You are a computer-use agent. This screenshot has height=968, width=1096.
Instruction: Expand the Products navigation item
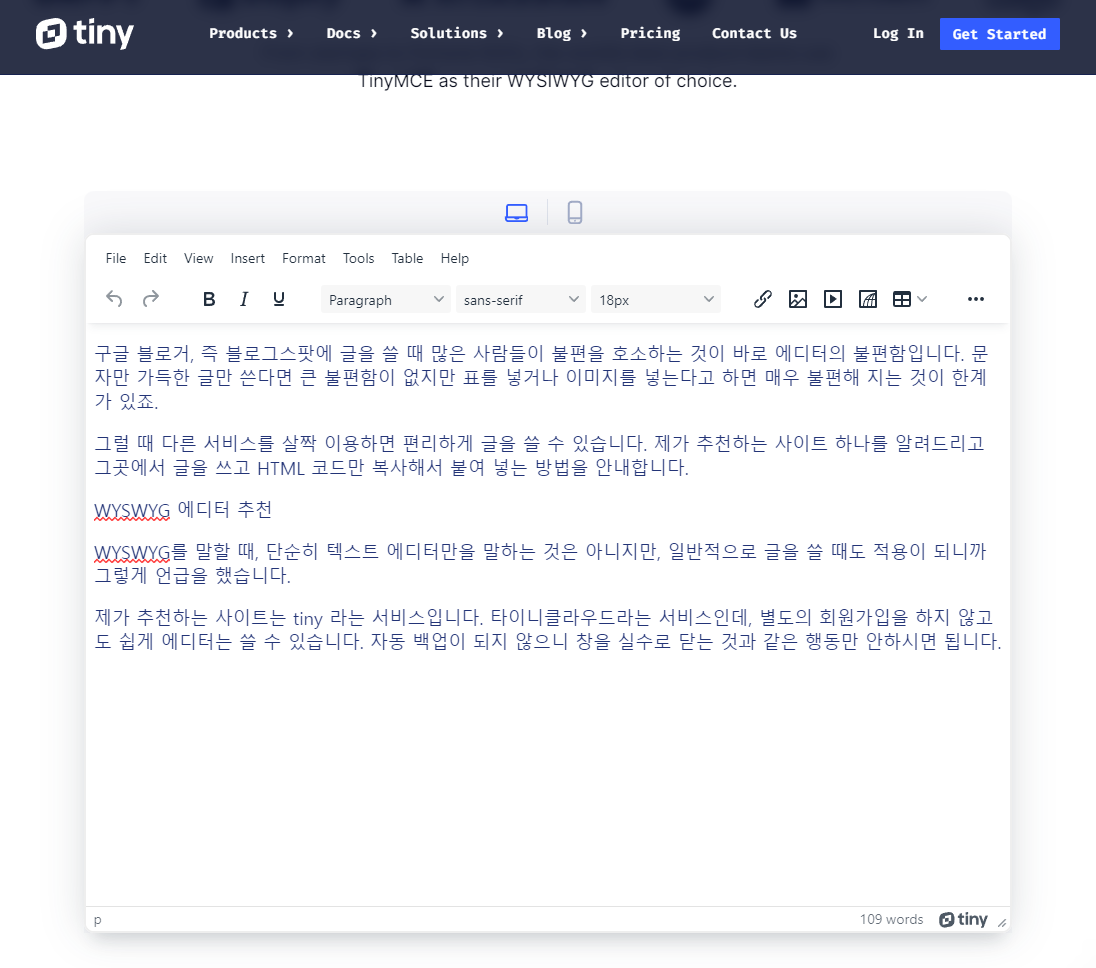point(251,34)
